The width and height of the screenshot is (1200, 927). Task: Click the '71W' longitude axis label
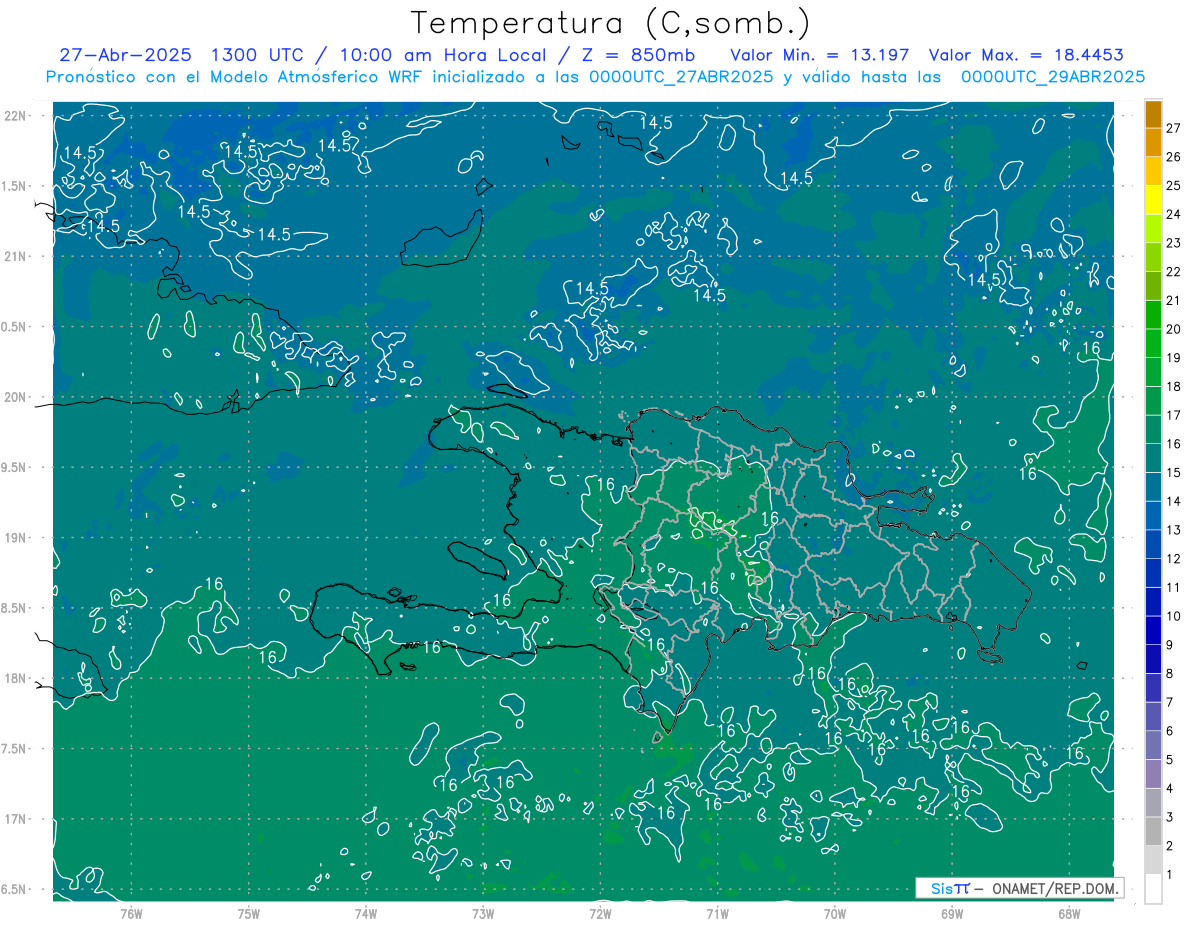pos(717,914)
